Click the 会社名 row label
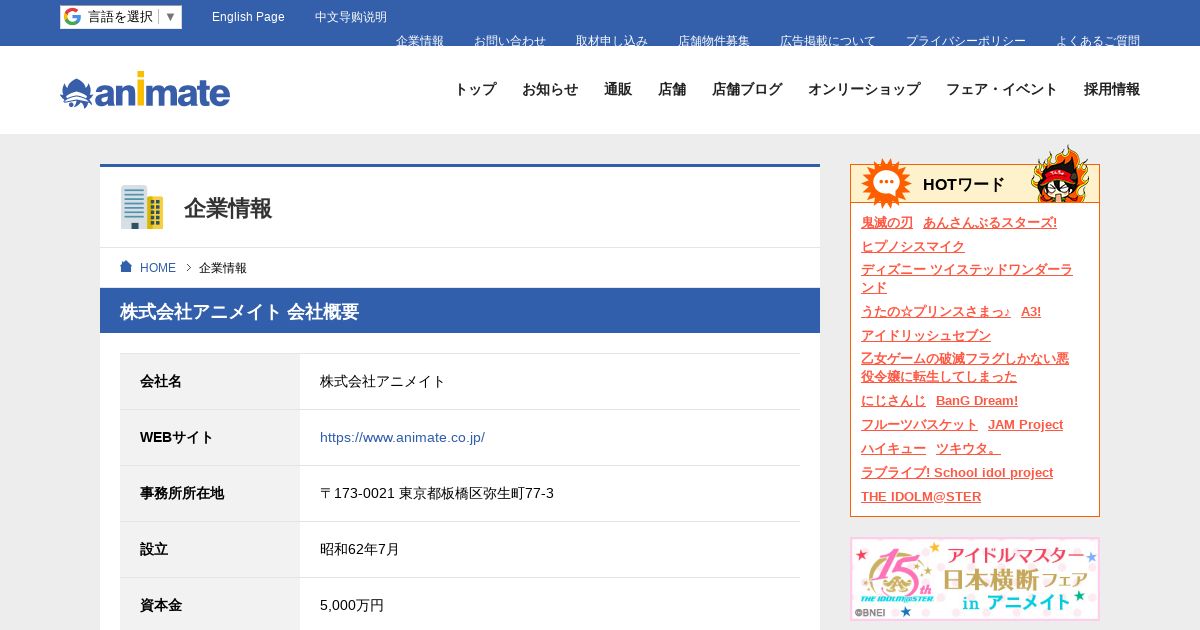The width and height of the screenshot is (1200, 630). (x=161, y=381)
